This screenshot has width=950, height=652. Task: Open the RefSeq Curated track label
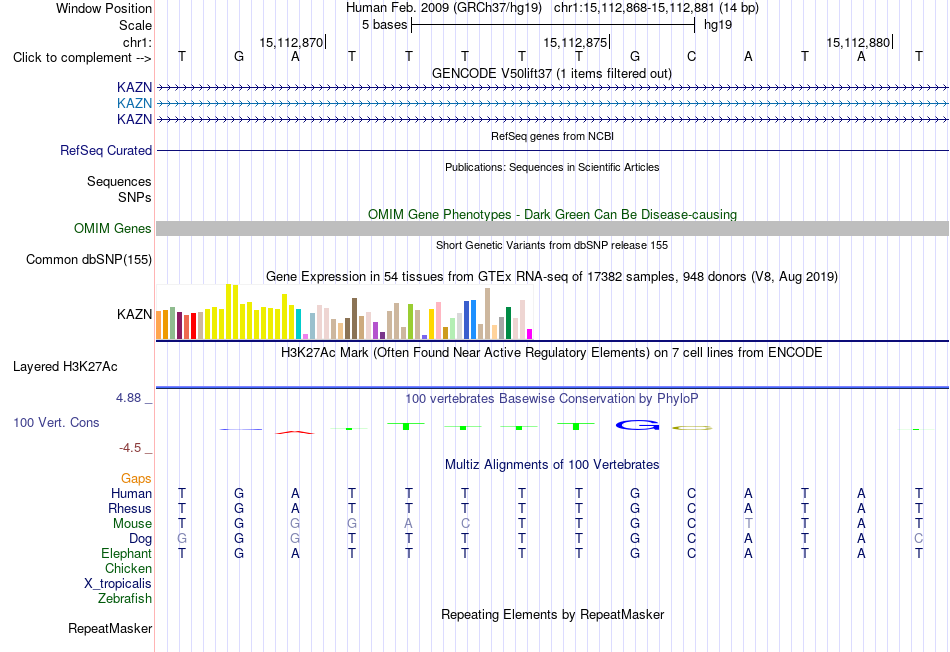[x=106, y=150]
